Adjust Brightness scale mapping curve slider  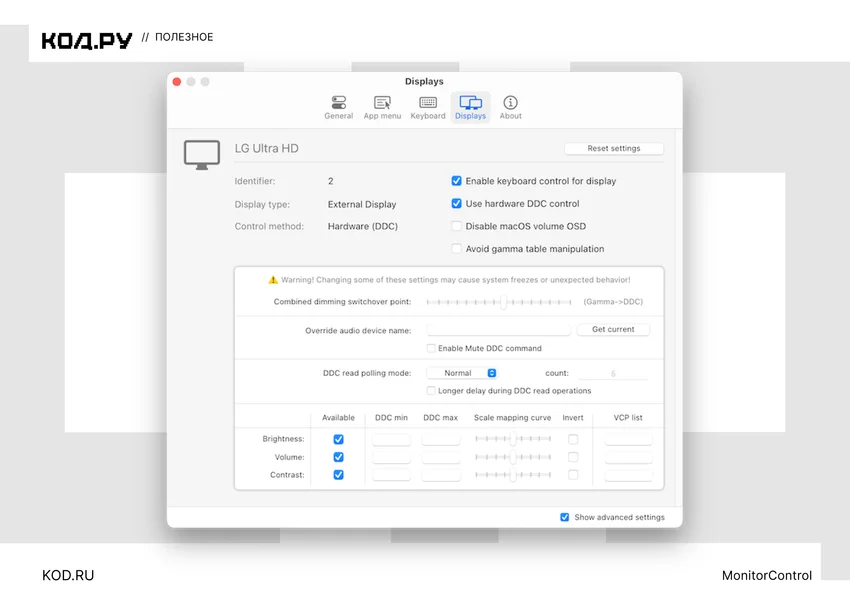513,439
